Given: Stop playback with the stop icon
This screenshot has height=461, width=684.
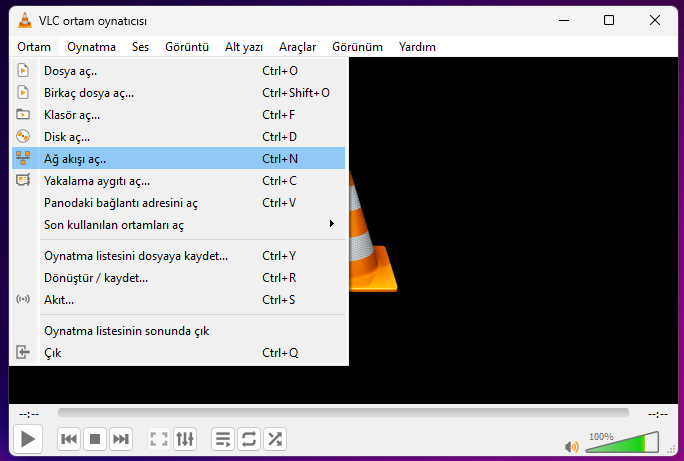Looking at the screenshot, I should 95,439.
